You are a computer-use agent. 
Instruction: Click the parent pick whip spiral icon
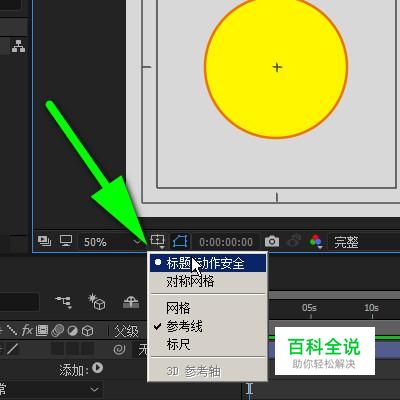[x=119, y=349]
